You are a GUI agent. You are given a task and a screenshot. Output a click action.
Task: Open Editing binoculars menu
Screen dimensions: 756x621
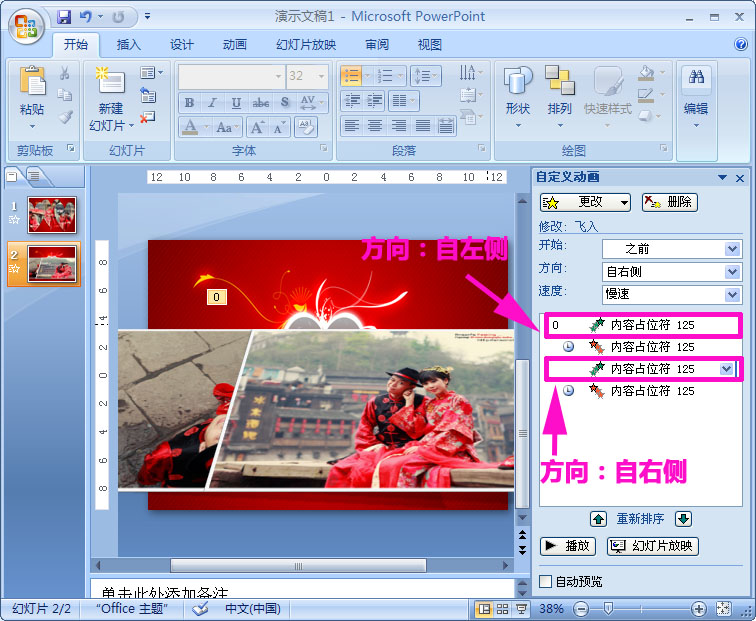point(696,96)
